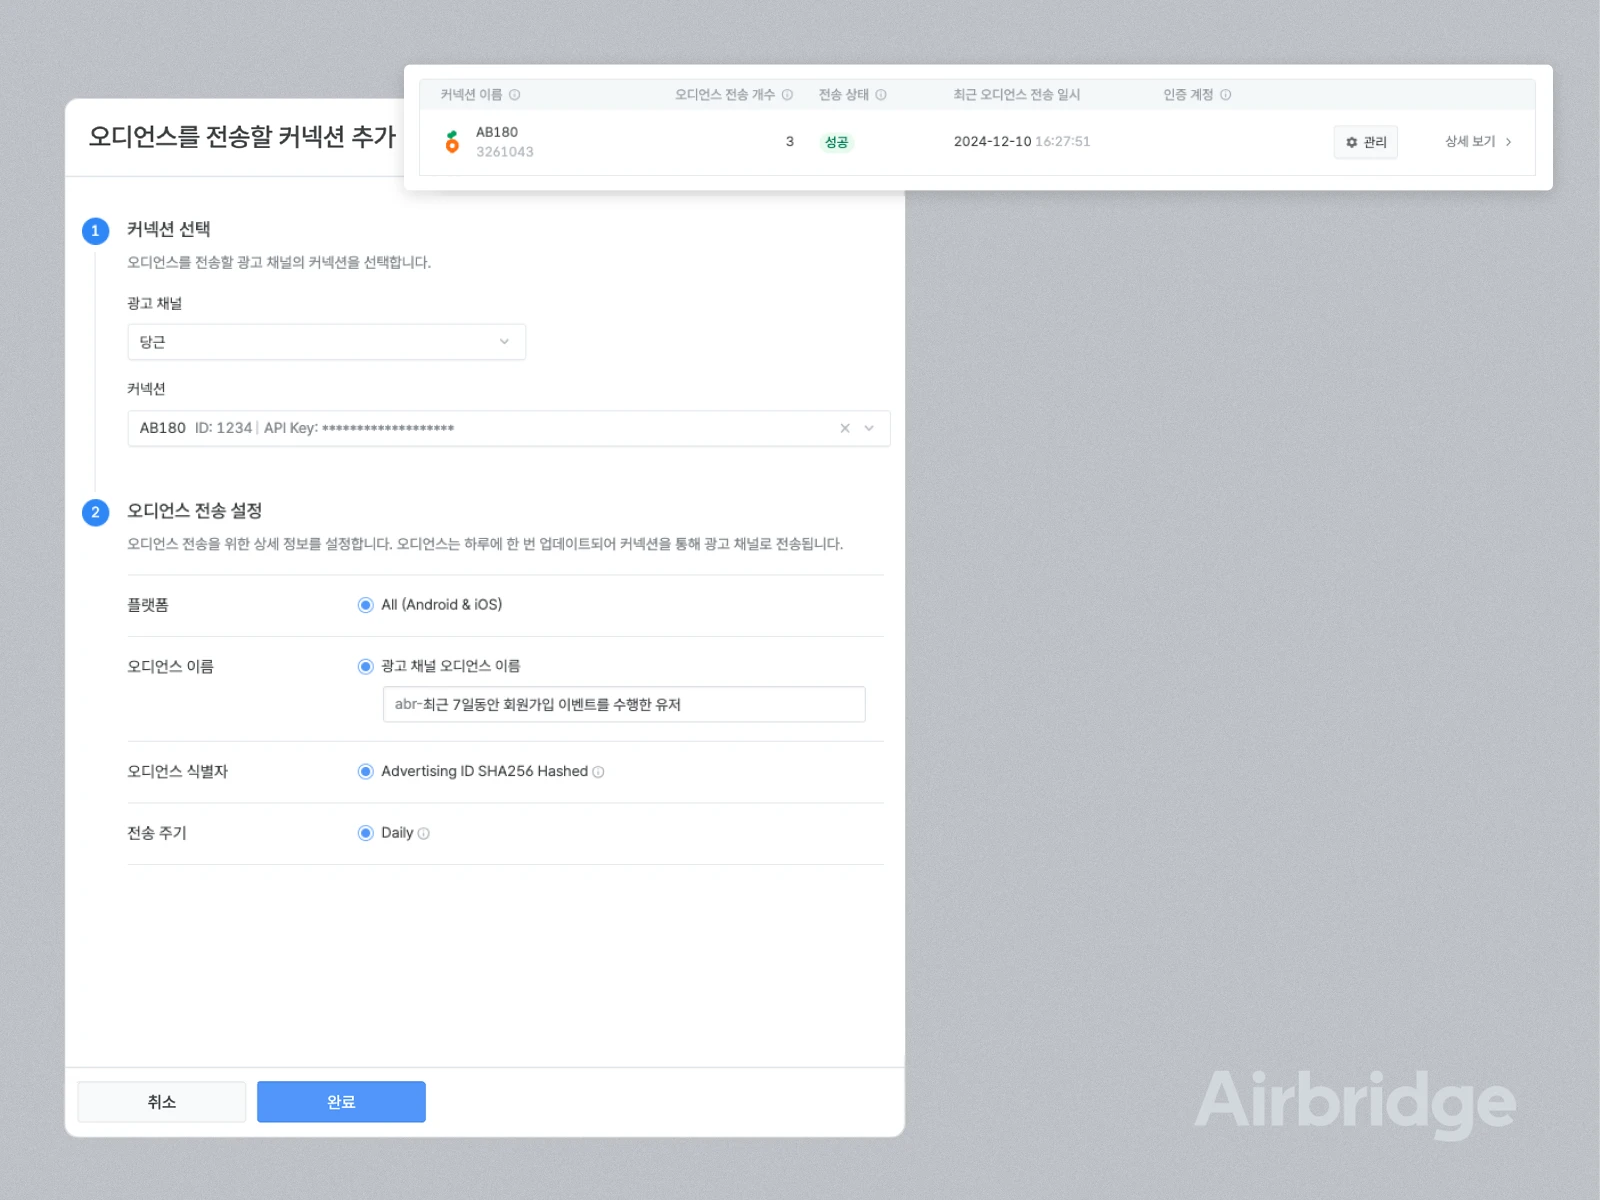Click the Daangn carrot logo icon
The width and height of the screenshot is (1600, 1200).
point(452,142)
